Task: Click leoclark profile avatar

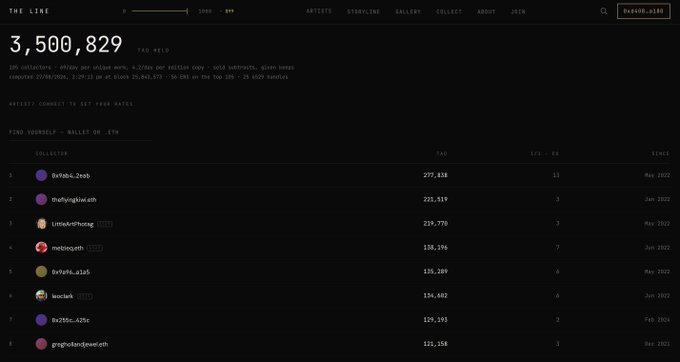Action: (41, 296)
